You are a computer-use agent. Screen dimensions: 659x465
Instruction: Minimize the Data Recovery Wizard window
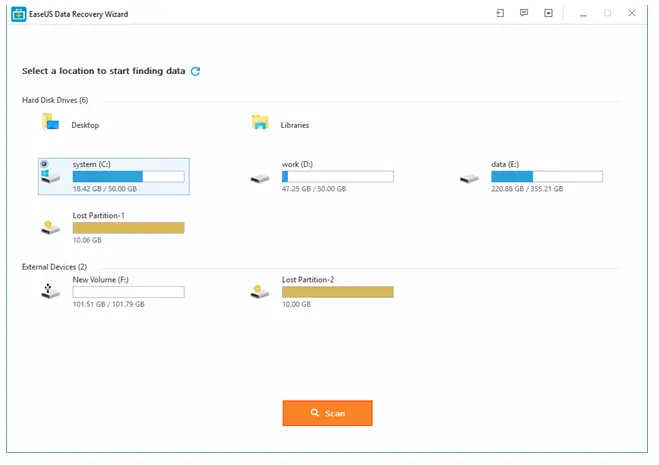point(583,14)
